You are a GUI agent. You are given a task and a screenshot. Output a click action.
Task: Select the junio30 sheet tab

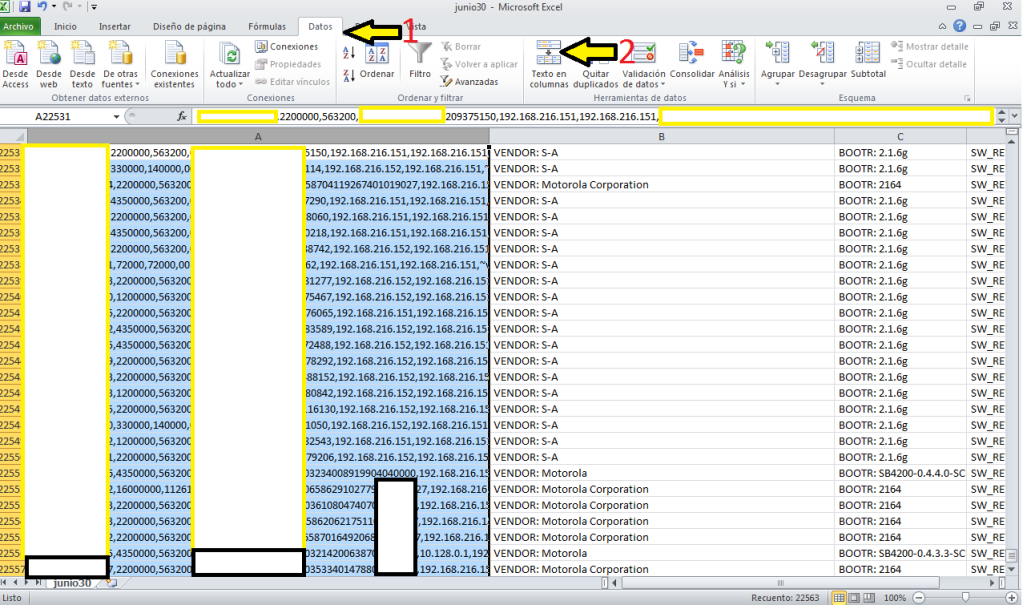[x=72, y=582]
